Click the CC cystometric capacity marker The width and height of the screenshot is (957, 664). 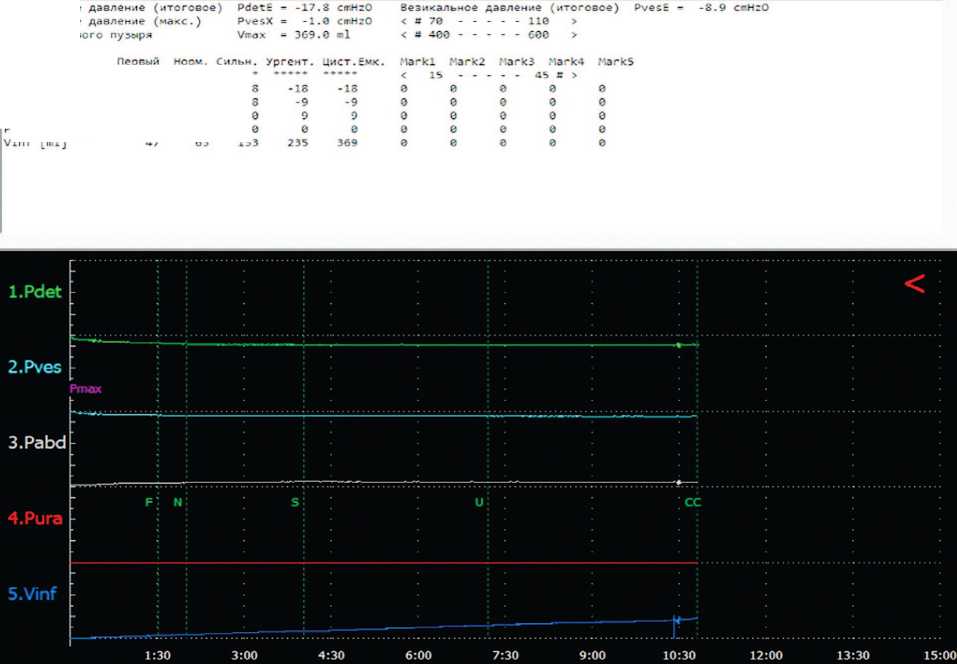click(692, 502)
